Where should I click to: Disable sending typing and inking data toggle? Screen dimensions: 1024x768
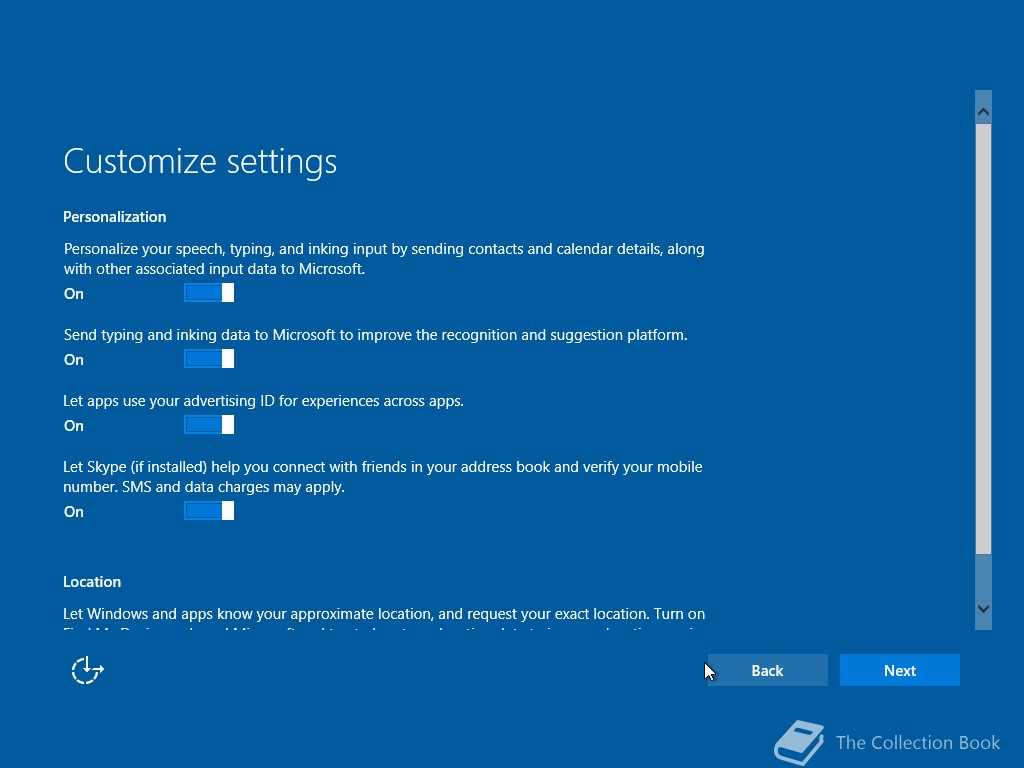coord(209,359)
